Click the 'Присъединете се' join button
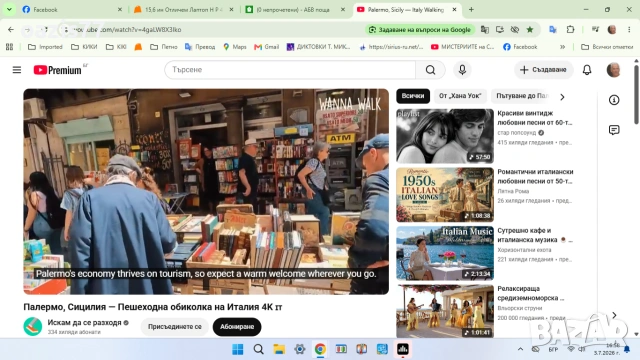The width and height of the screenshot is (640, 360). (175, 327)
